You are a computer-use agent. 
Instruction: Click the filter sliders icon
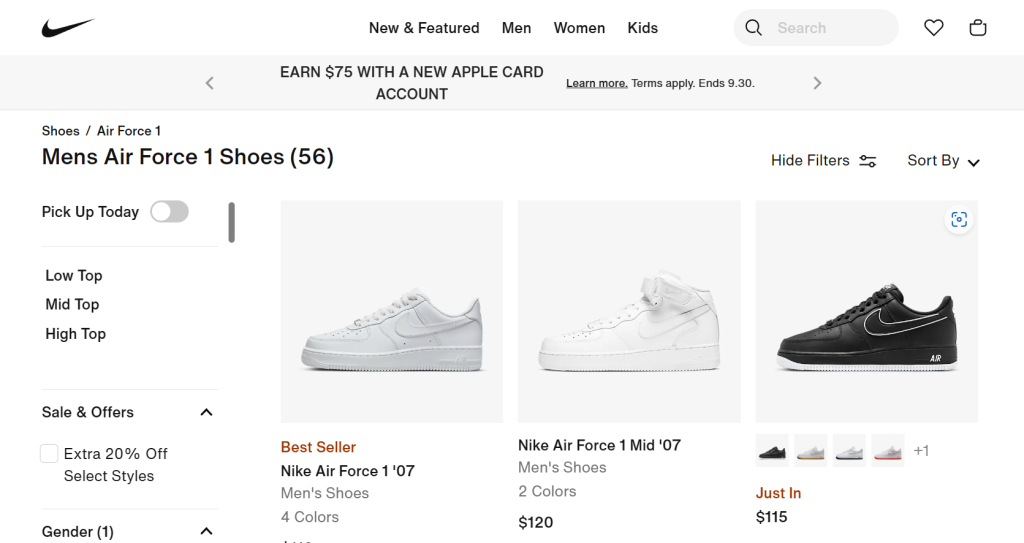pyautogui.click(x=868, y=161)
